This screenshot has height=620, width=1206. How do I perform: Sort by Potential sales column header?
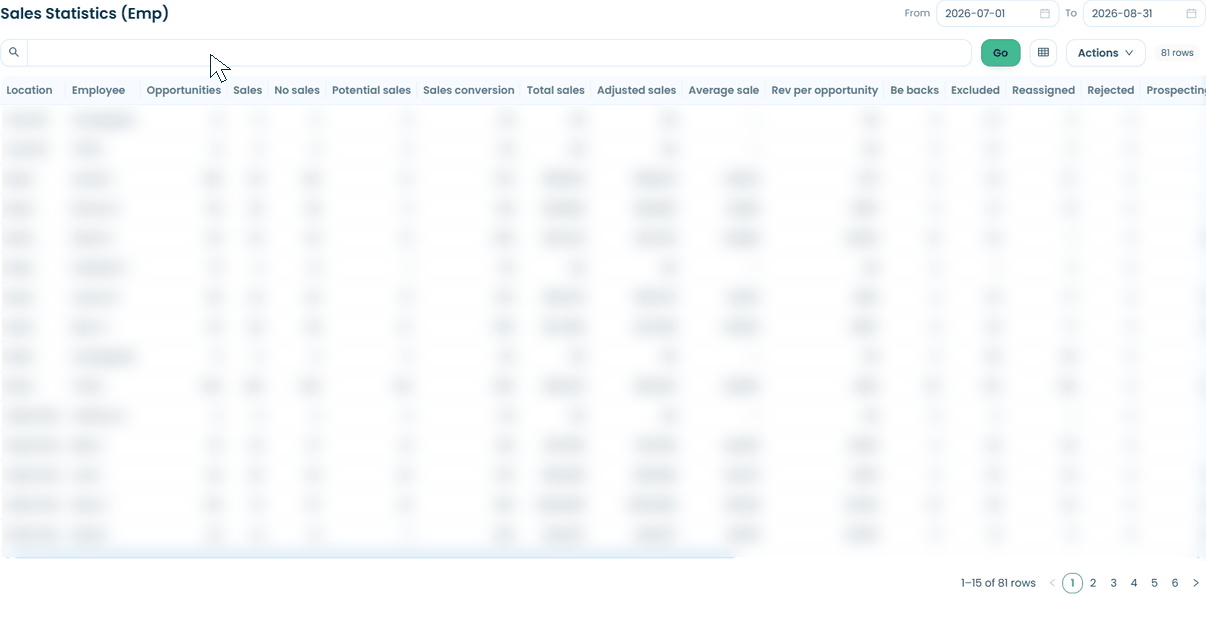[371, 90]
